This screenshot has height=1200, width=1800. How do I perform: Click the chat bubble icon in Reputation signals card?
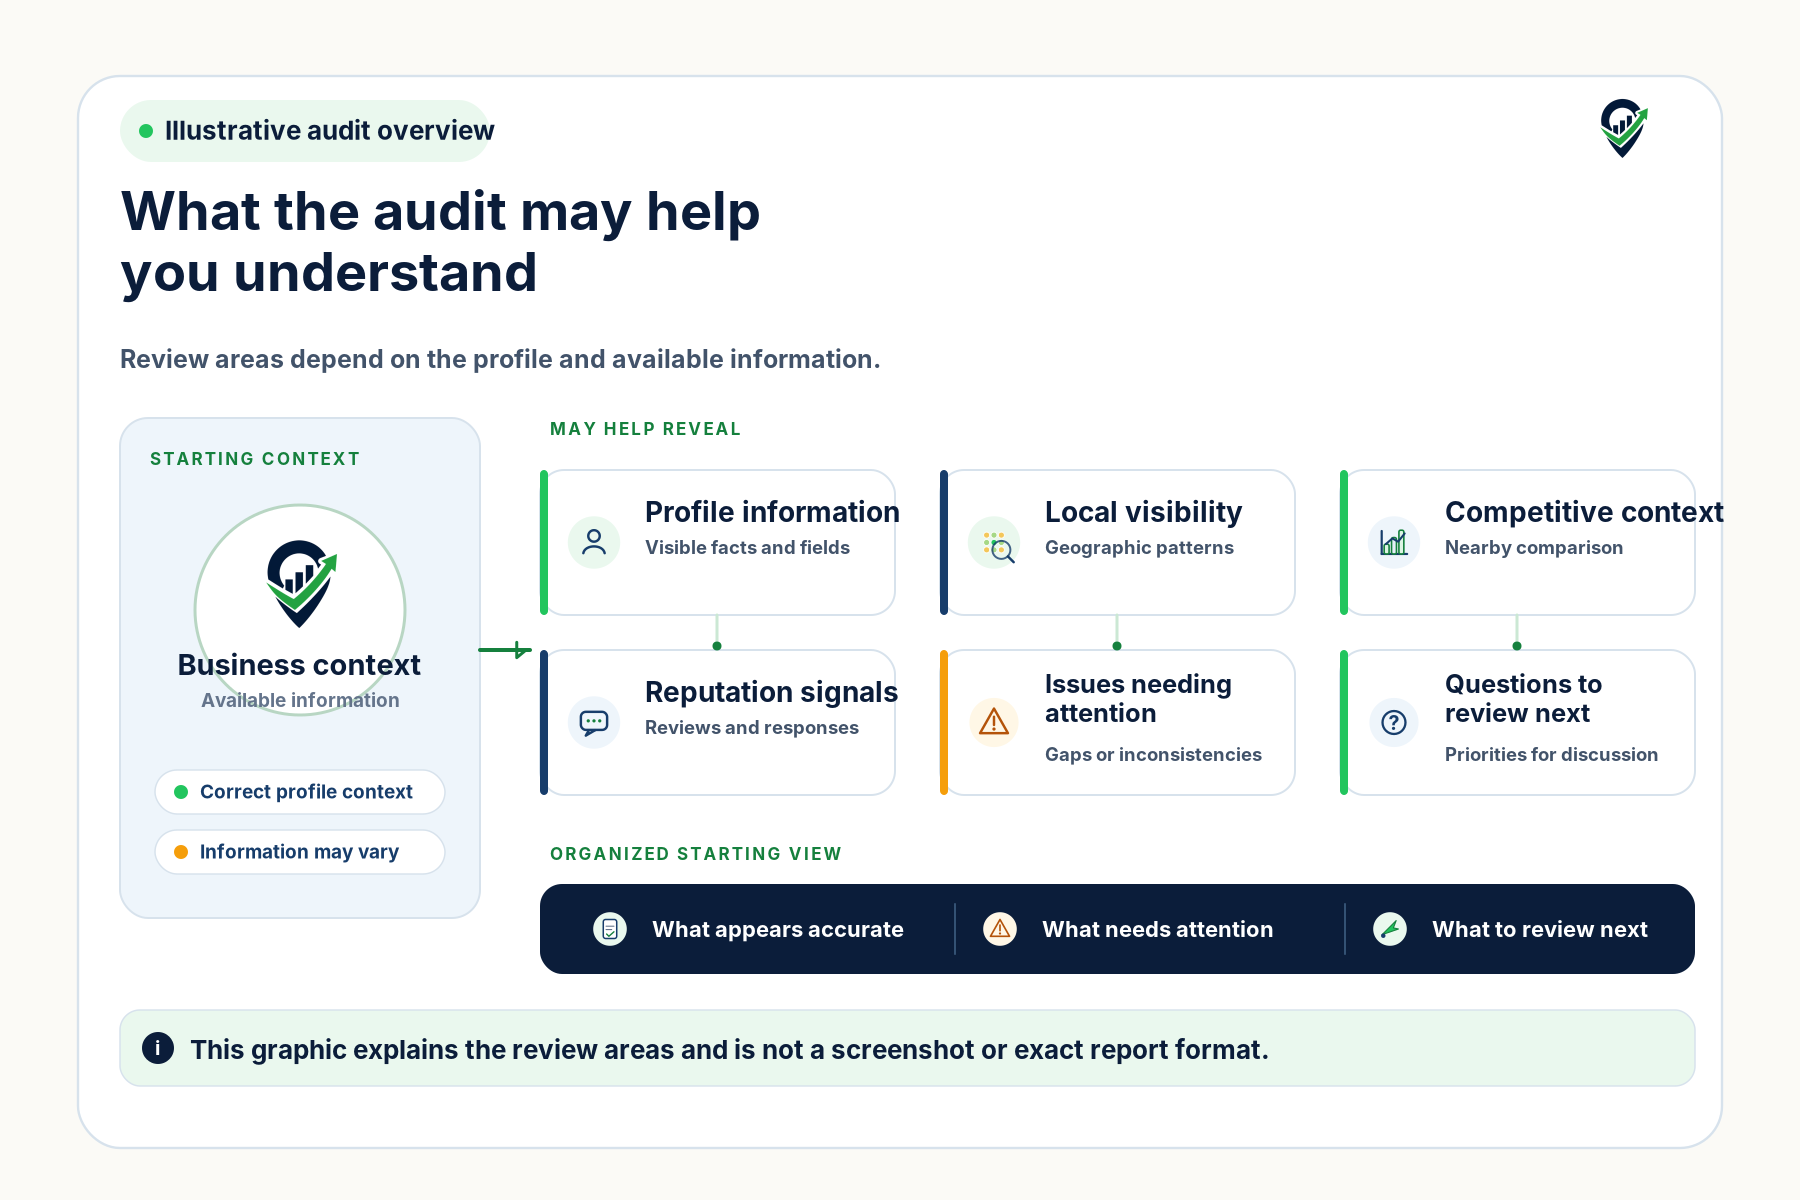(594, 722)
